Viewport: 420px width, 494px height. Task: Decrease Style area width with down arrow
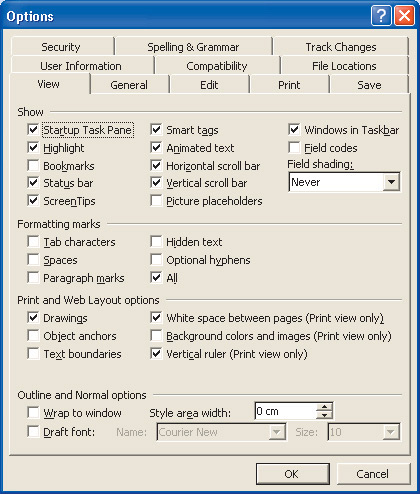pos(324,415)
